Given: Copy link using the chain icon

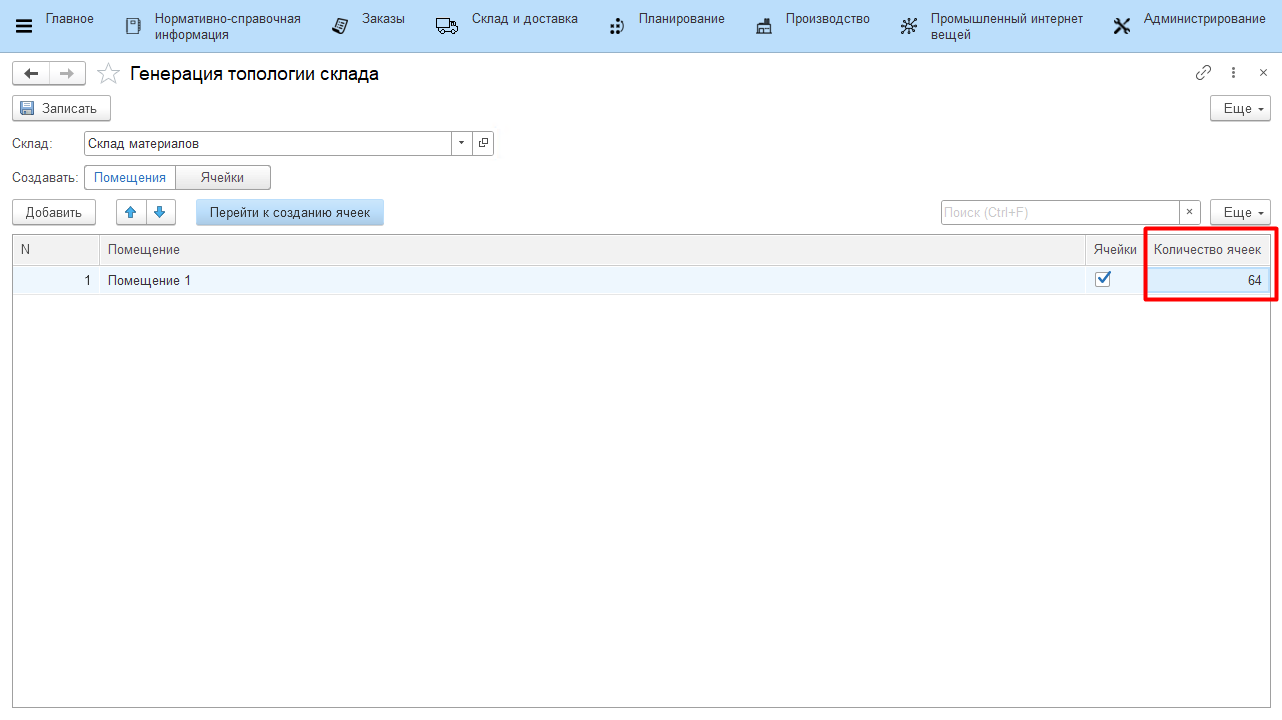Looking at the screenshot, I should click(x=1203, y=73).
